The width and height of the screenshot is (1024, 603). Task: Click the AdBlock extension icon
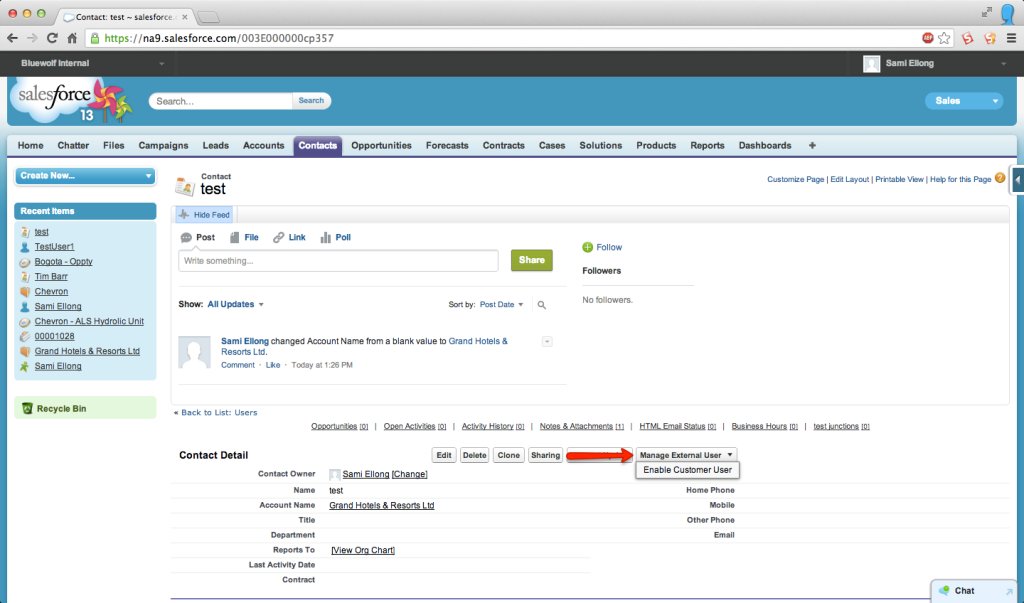coord(927,38)
